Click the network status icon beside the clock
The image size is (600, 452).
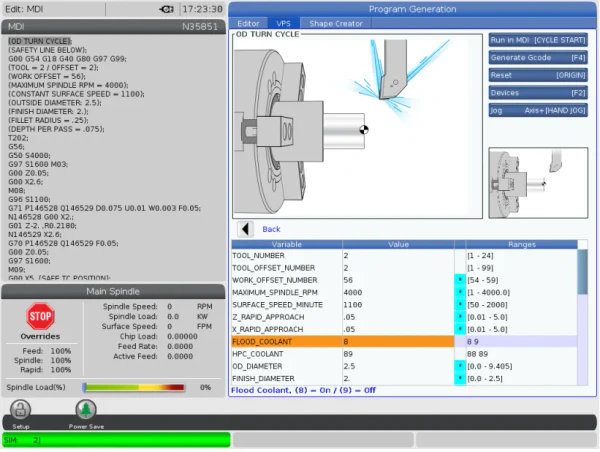point(167,9)
